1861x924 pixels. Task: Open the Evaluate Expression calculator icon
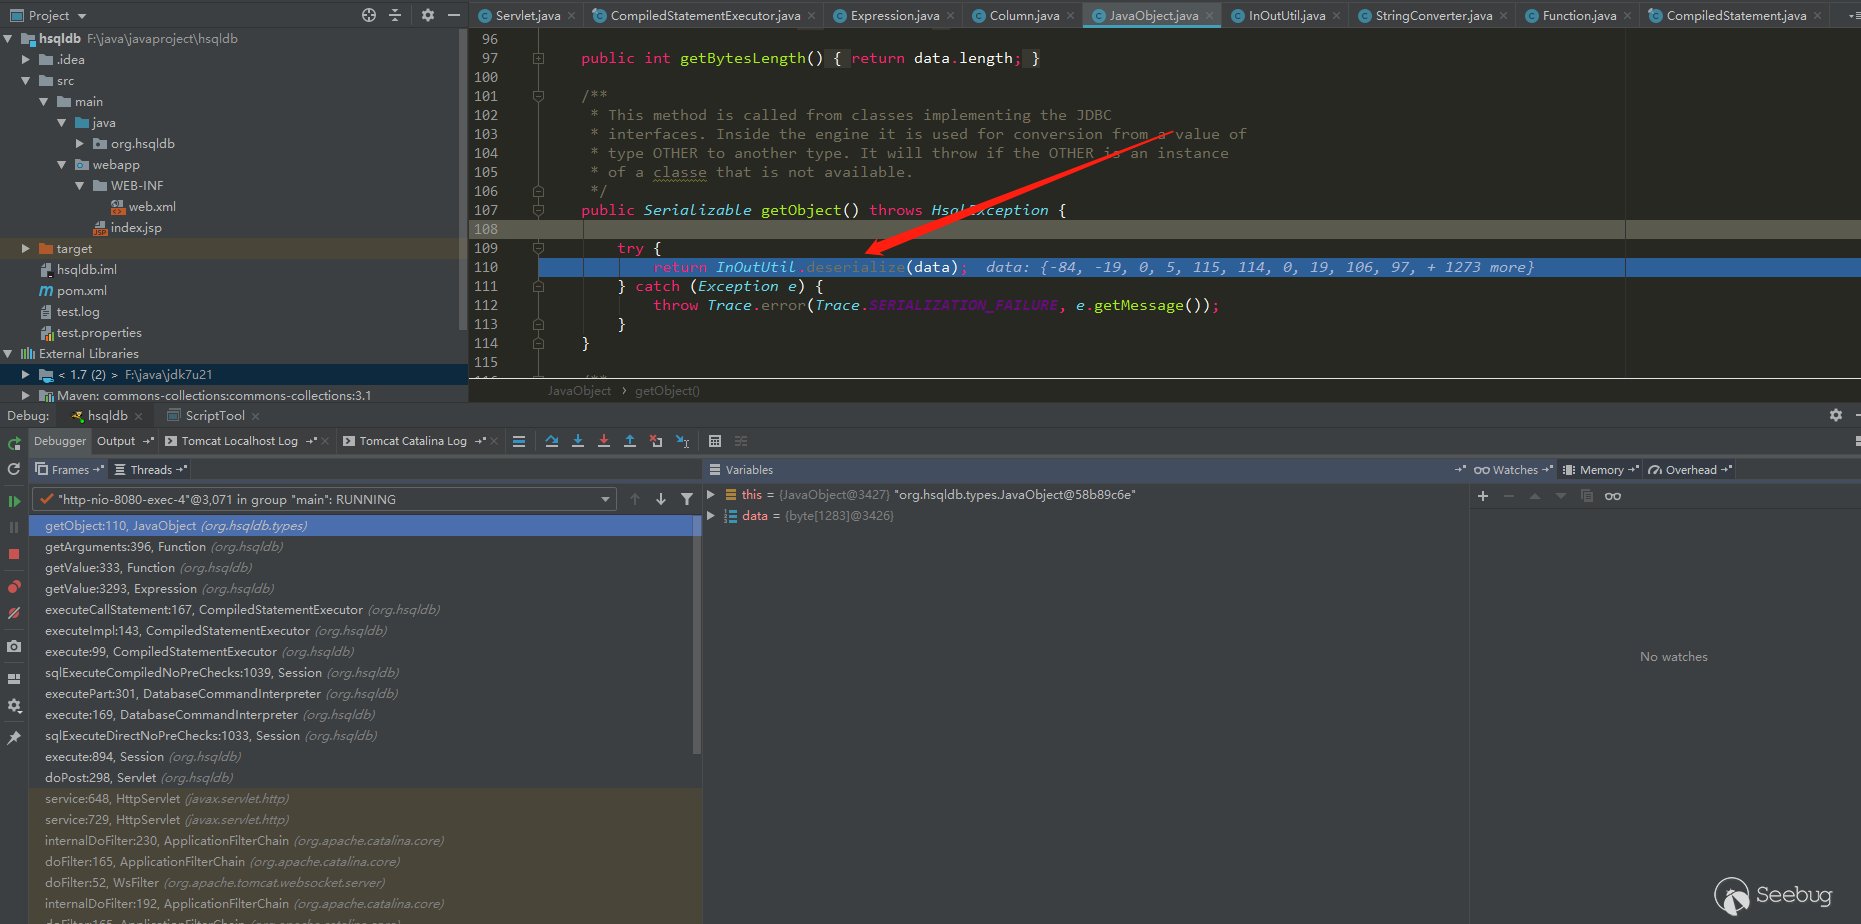pyautogui.click(x=715, y=441)
